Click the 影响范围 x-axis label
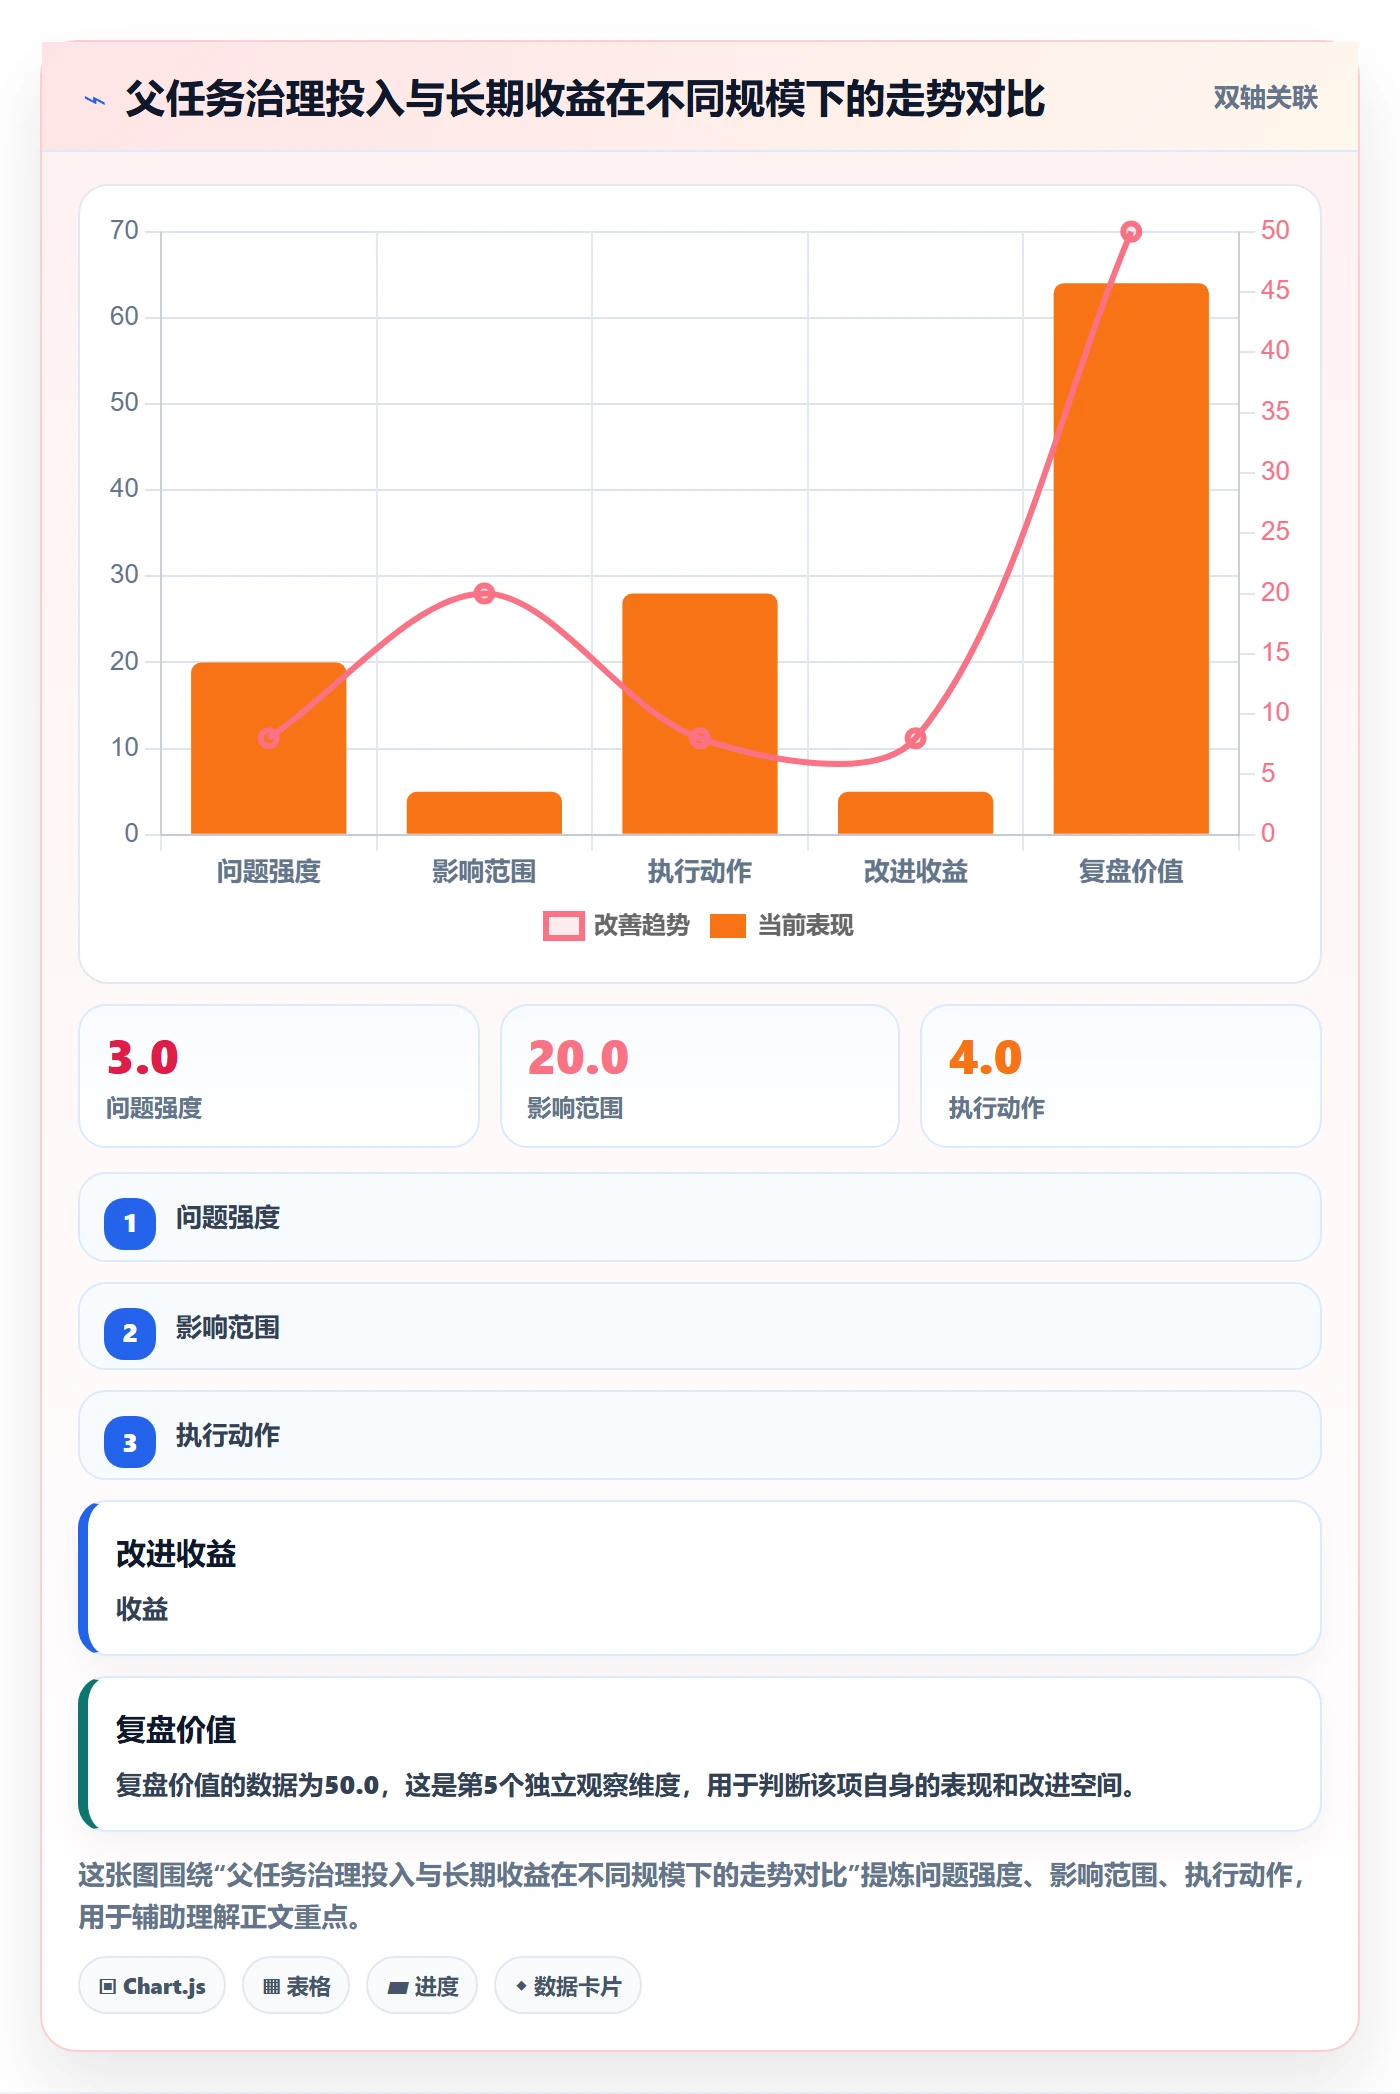 [484, 872]
